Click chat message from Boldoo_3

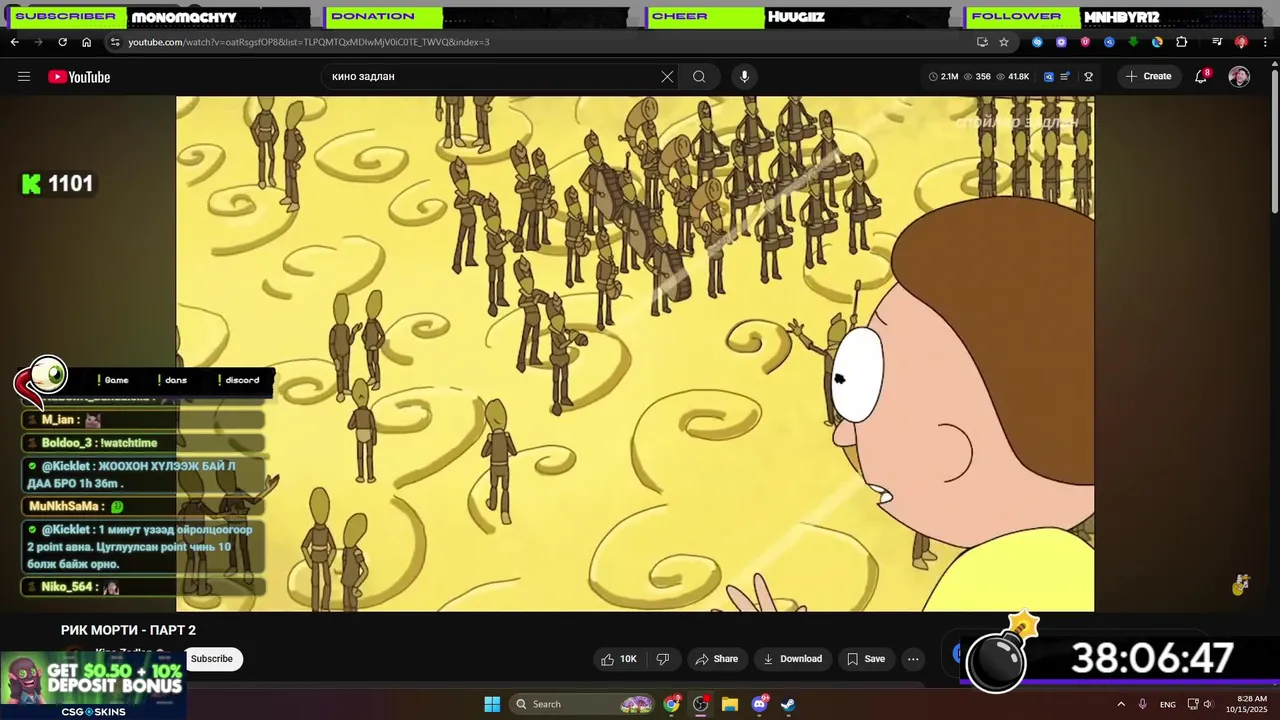[x=143, y=443]
